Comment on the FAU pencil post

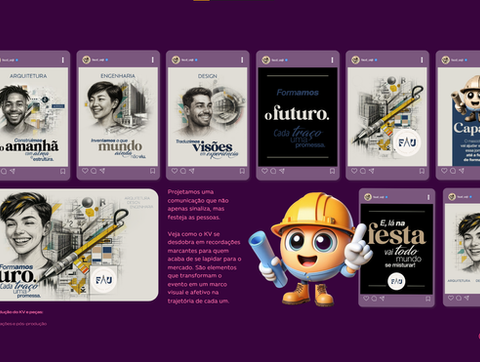click(x=363, y=171)
